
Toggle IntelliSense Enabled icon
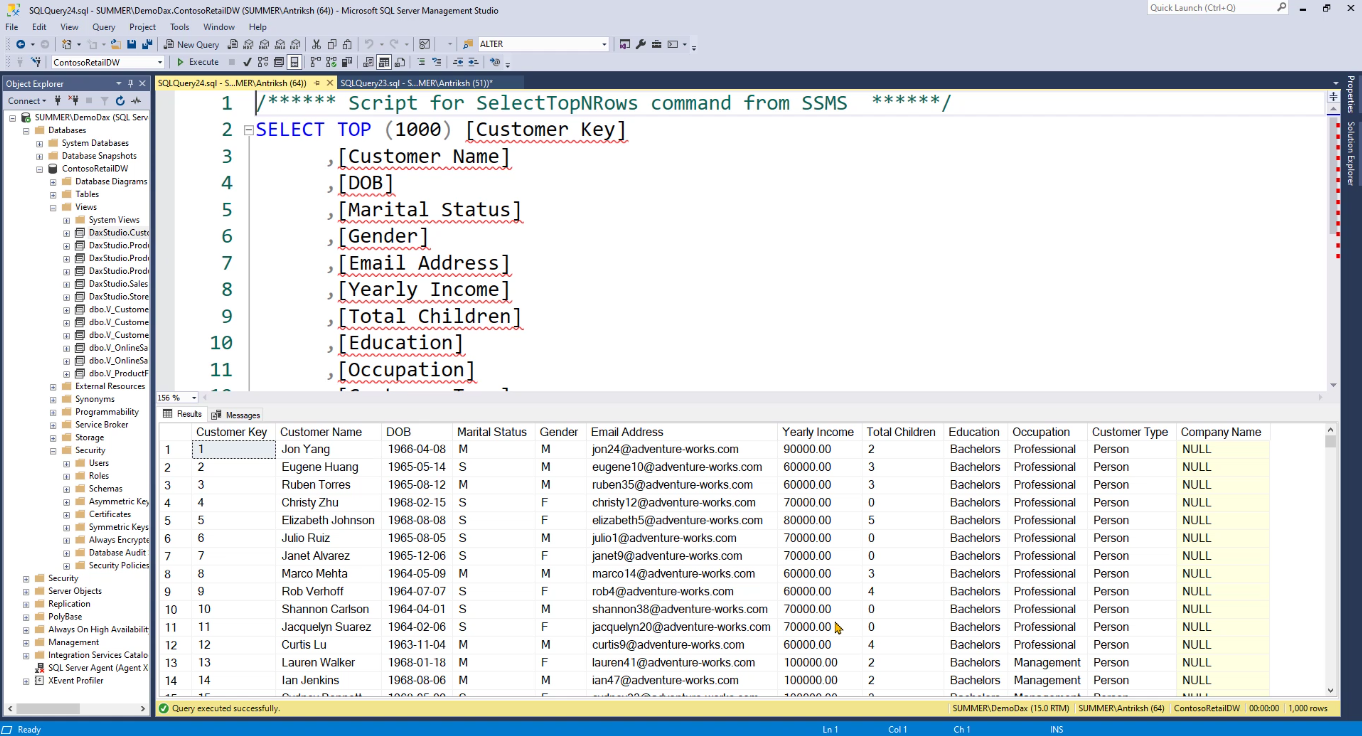[x=294, y=62]
